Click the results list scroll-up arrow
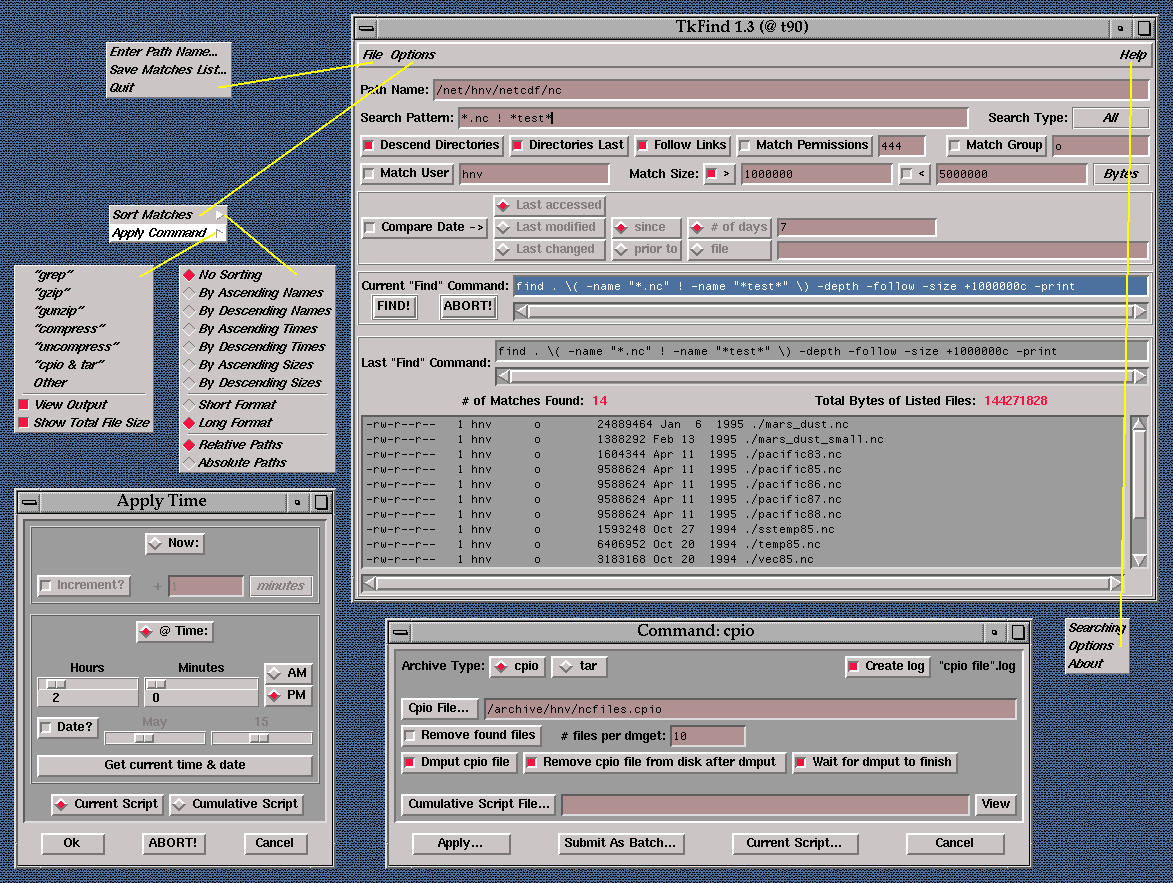Screen dimensions: 1173x883 point(1139,424)
